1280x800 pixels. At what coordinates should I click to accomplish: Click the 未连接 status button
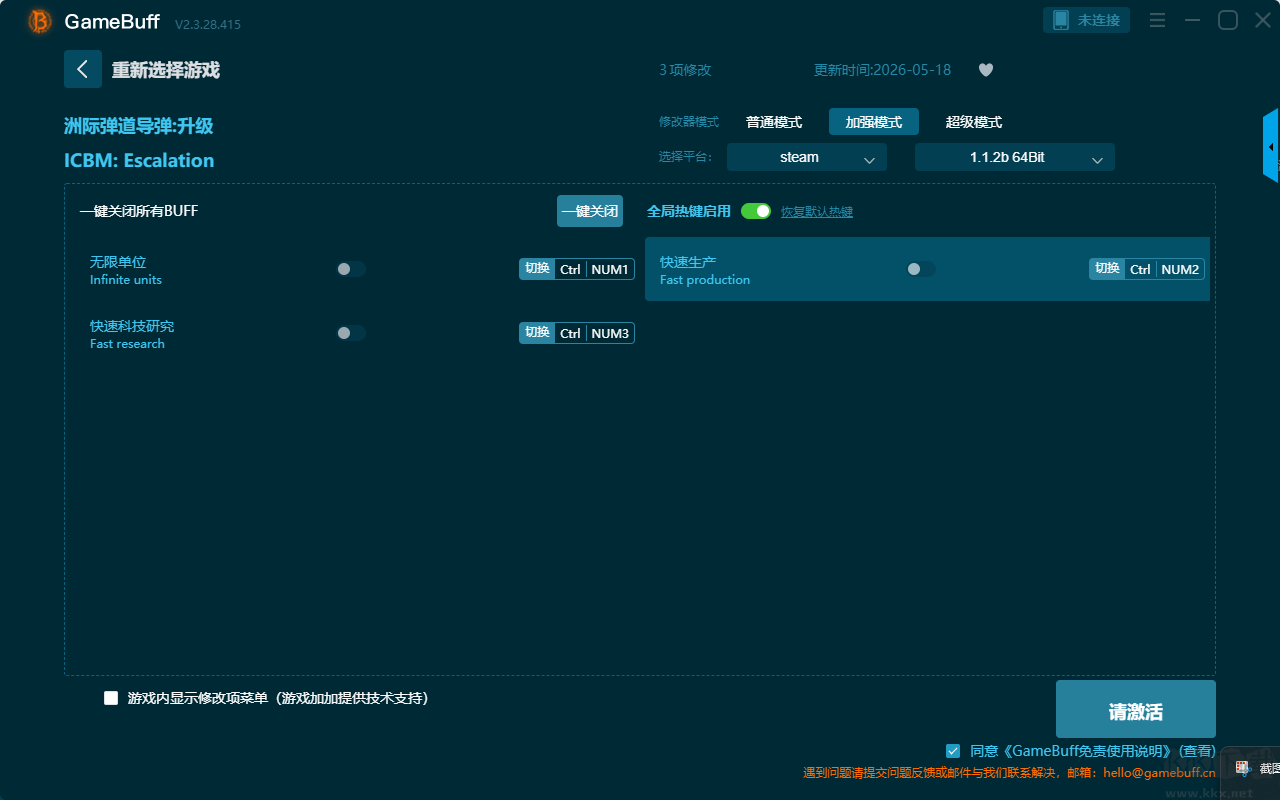click(x=1087, y=20)
